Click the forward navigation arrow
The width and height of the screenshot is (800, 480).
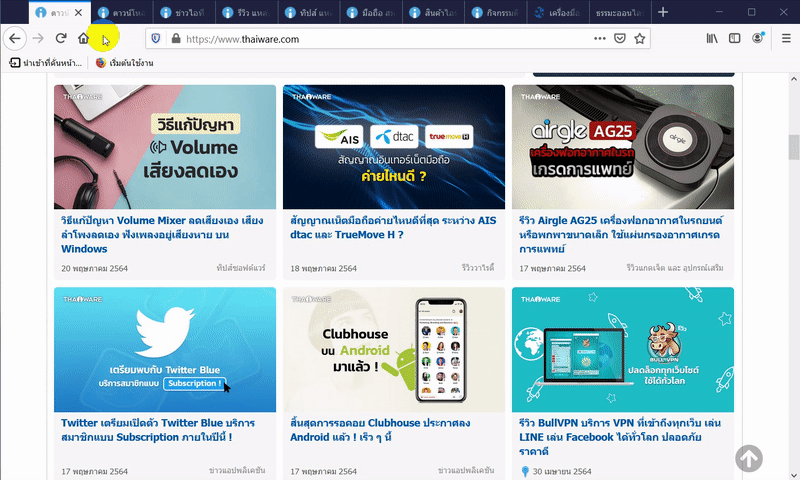coord(38,38)
